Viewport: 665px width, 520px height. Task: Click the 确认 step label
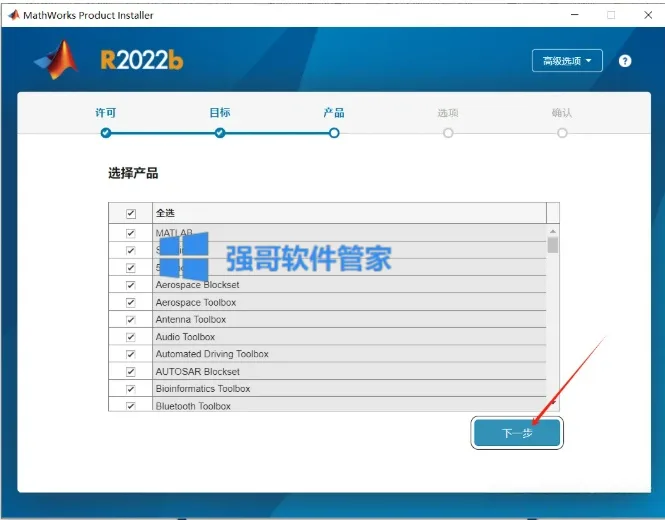pyautogui.click(x=562, y=113)
